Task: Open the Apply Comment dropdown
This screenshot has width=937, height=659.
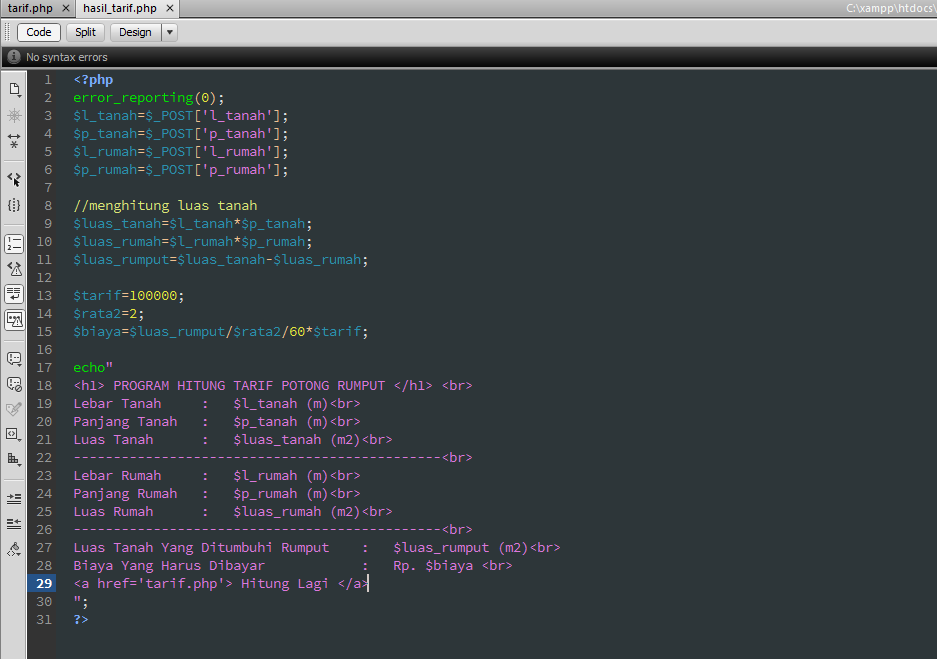Action: point(14,358)
